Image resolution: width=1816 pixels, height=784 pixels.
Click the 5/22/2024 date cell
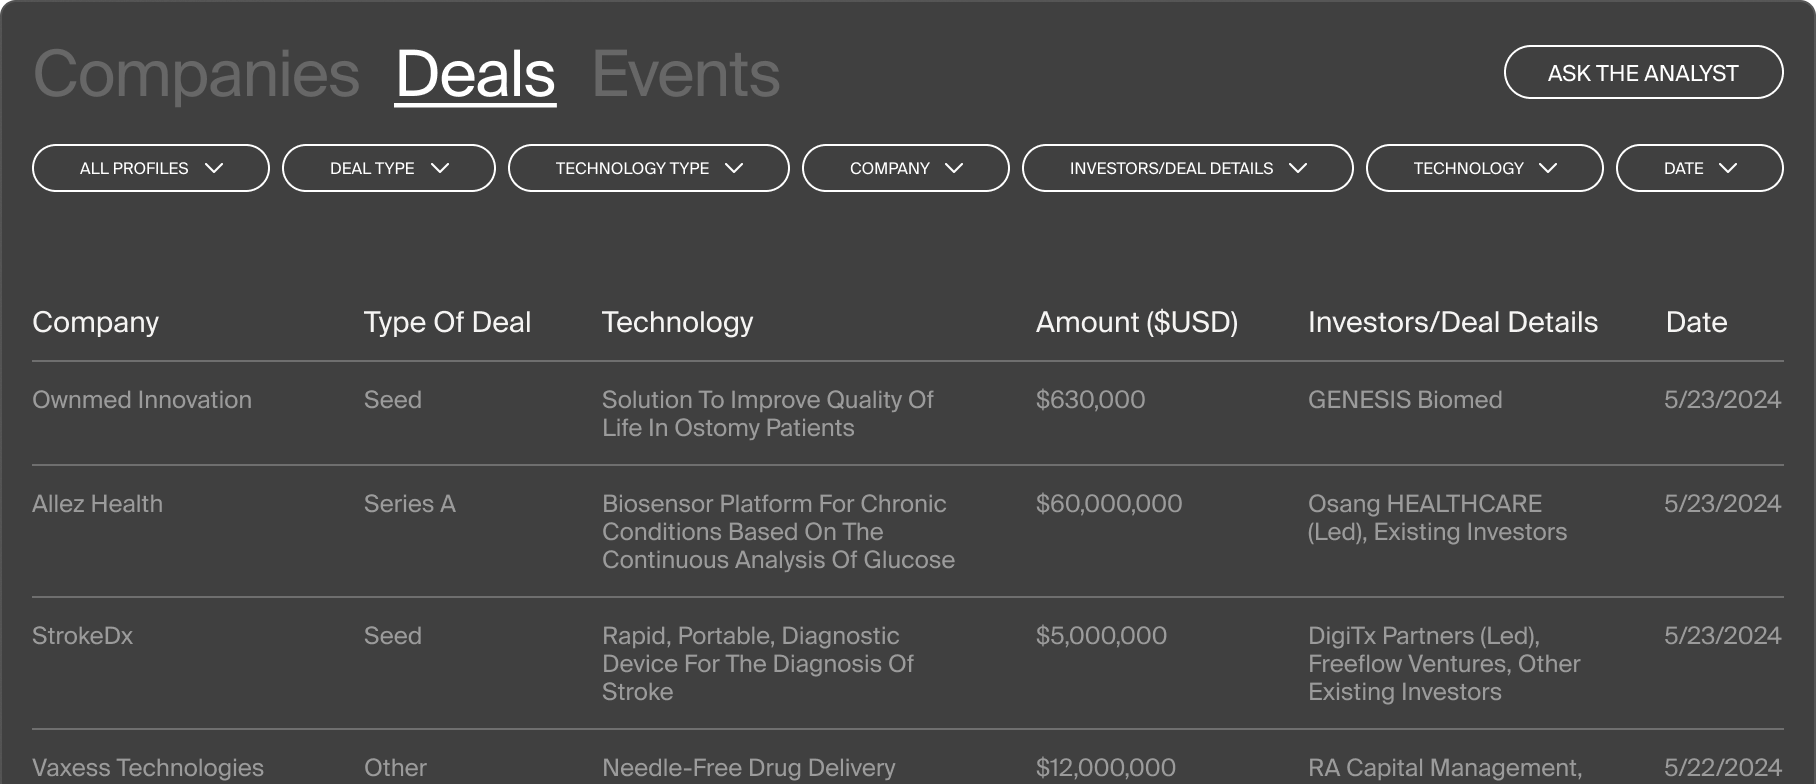pyautogui.click(x=1722, y=767)
